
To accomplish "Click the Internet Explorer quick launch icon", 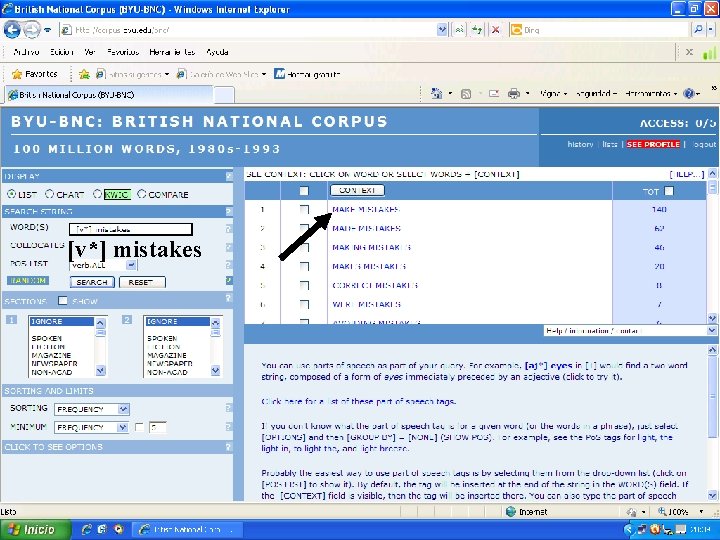I will [x=86, y=529].
